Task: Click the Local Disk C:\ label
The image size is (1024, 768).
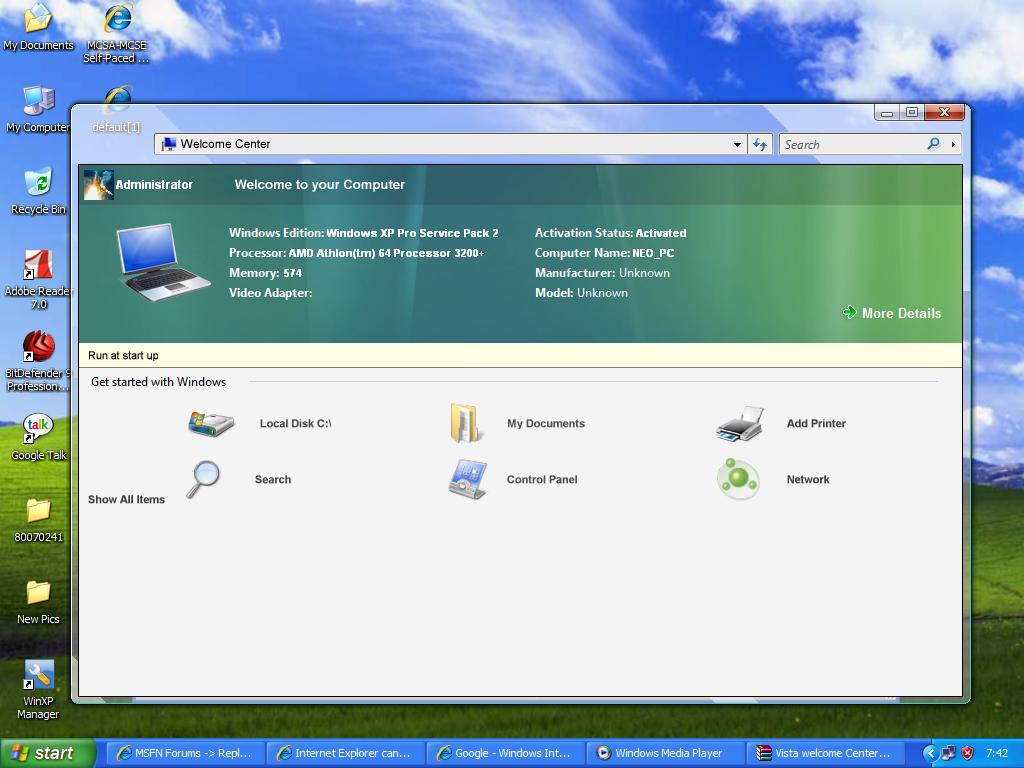Action: (295, 423)
